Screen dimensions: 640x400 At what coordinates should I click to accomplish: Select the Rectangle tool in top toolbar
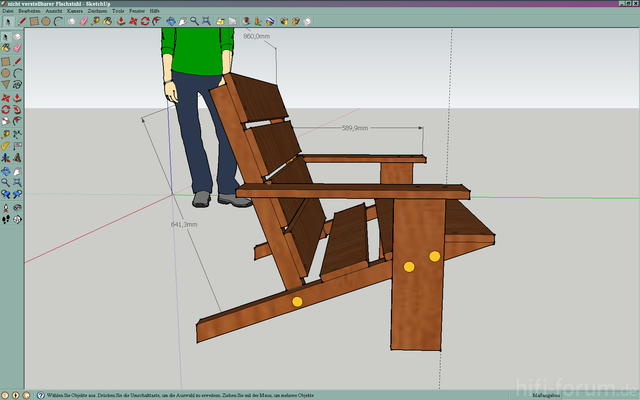coord(34,20)
